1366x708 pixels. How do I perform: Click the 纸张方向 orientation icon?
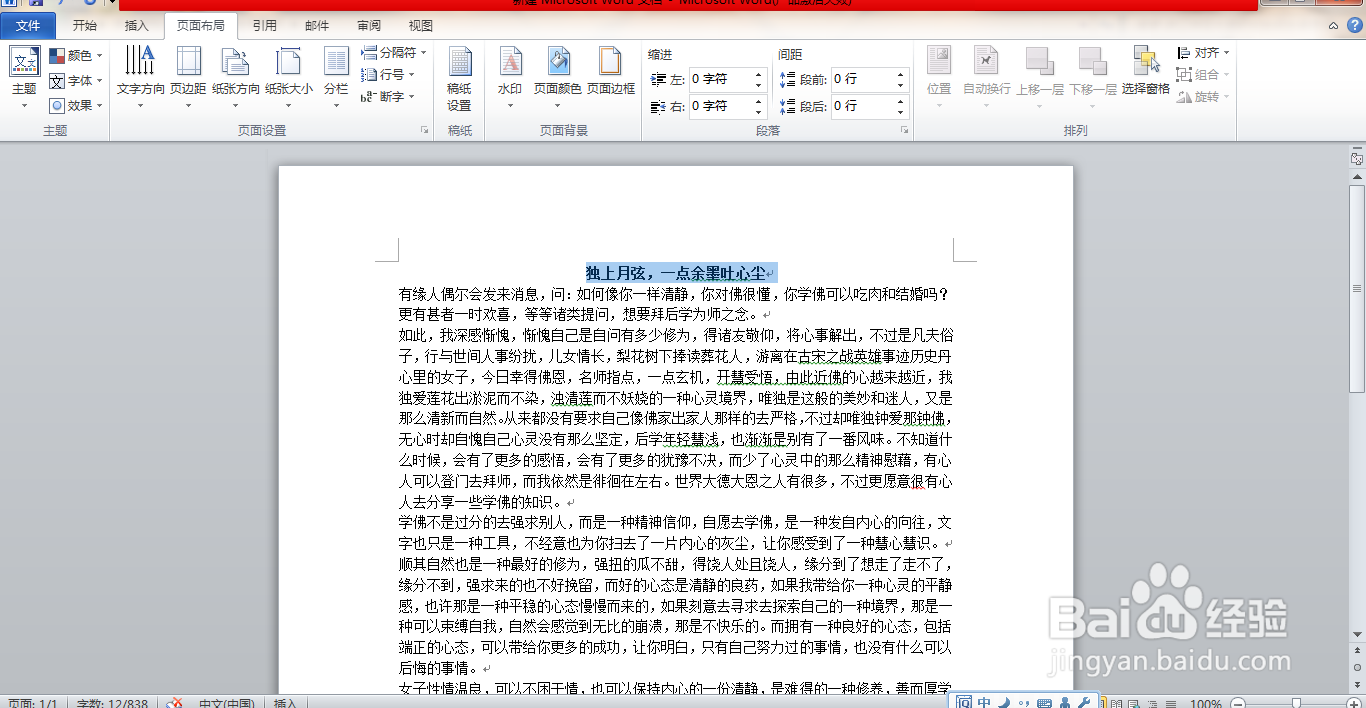[x=236, y=61]
